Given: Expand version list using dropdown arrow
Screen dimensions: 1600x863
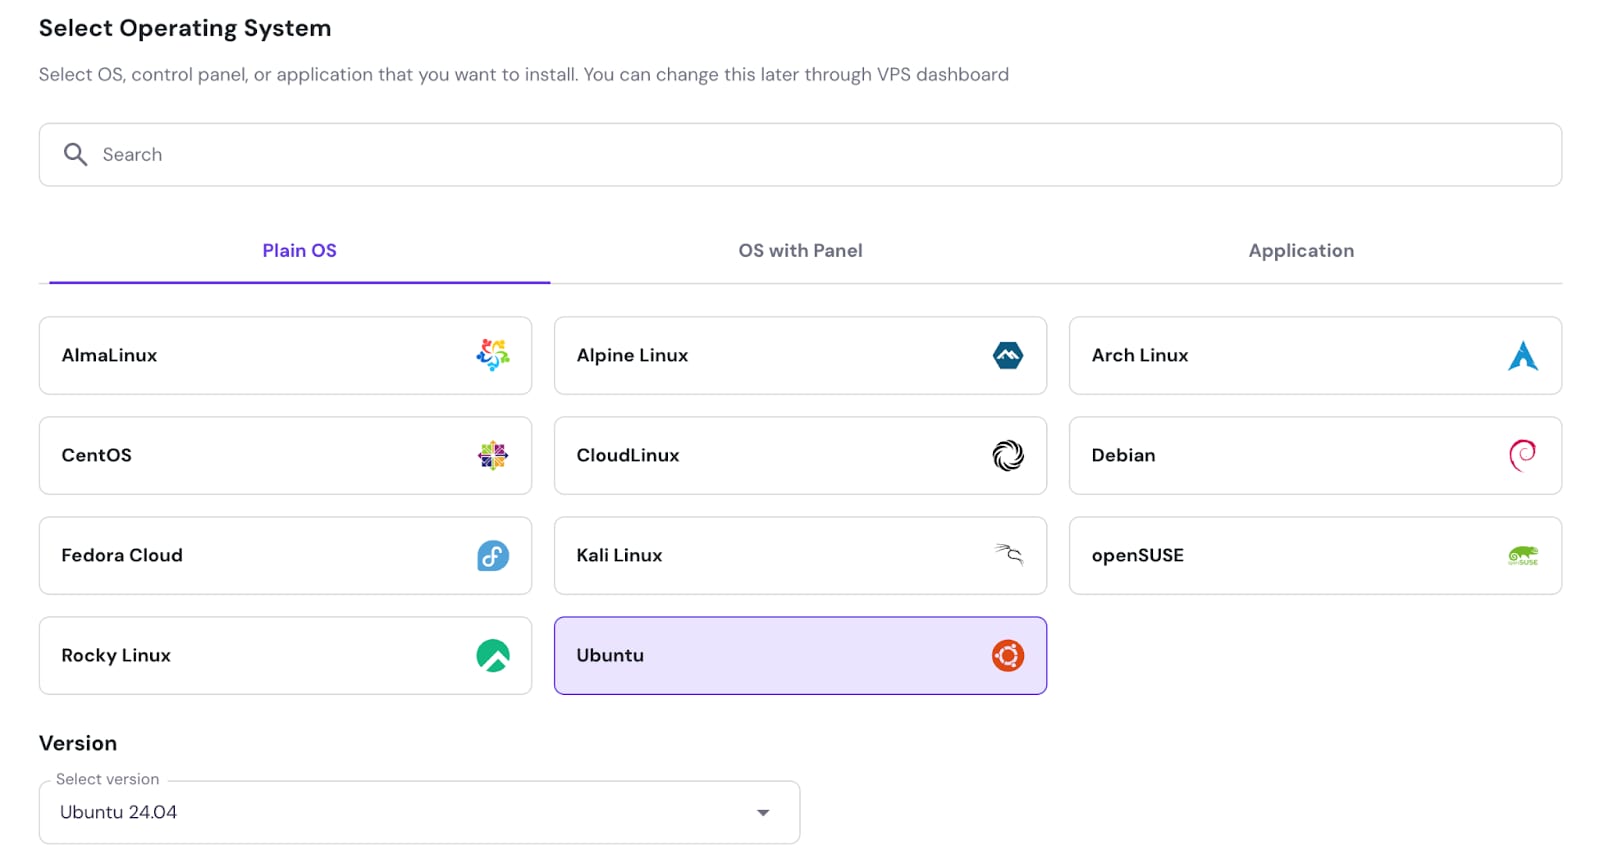Looking at the screenshot, I should pyautogui.click(x=763, y=812).
